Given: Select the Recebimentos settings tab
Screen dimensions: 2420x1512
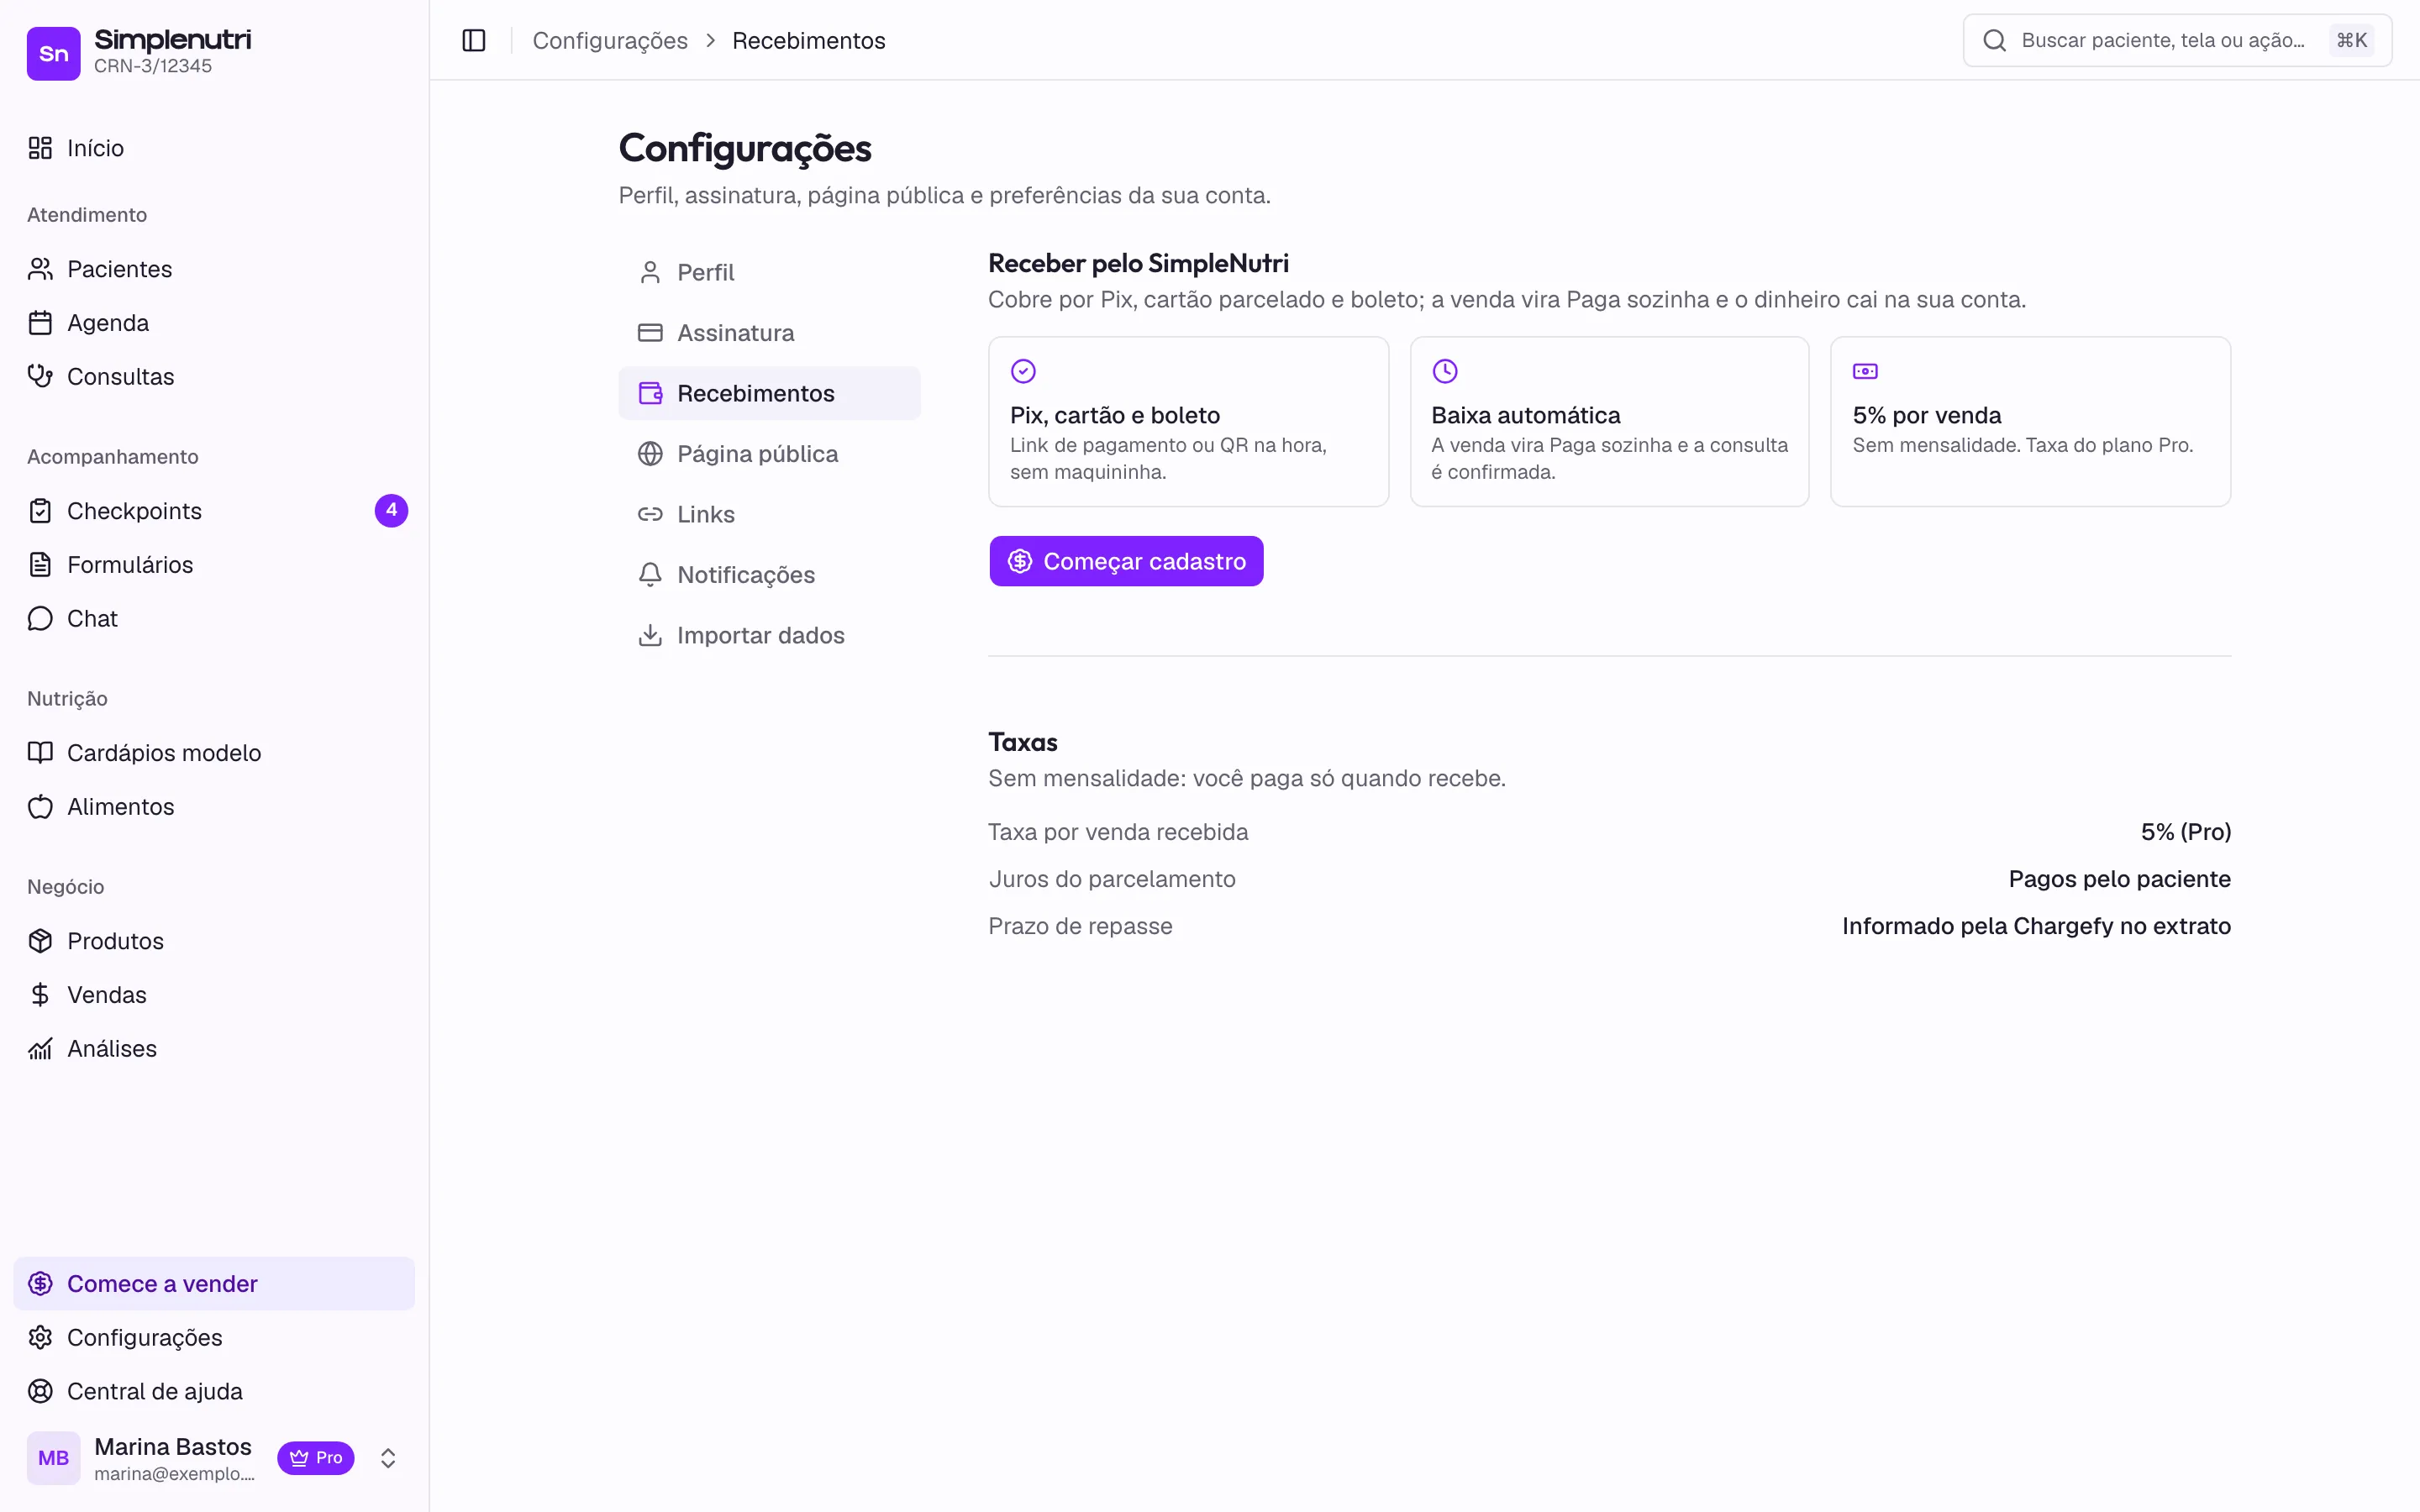Looking at the screenshot, I should click(x=769, y=393).
